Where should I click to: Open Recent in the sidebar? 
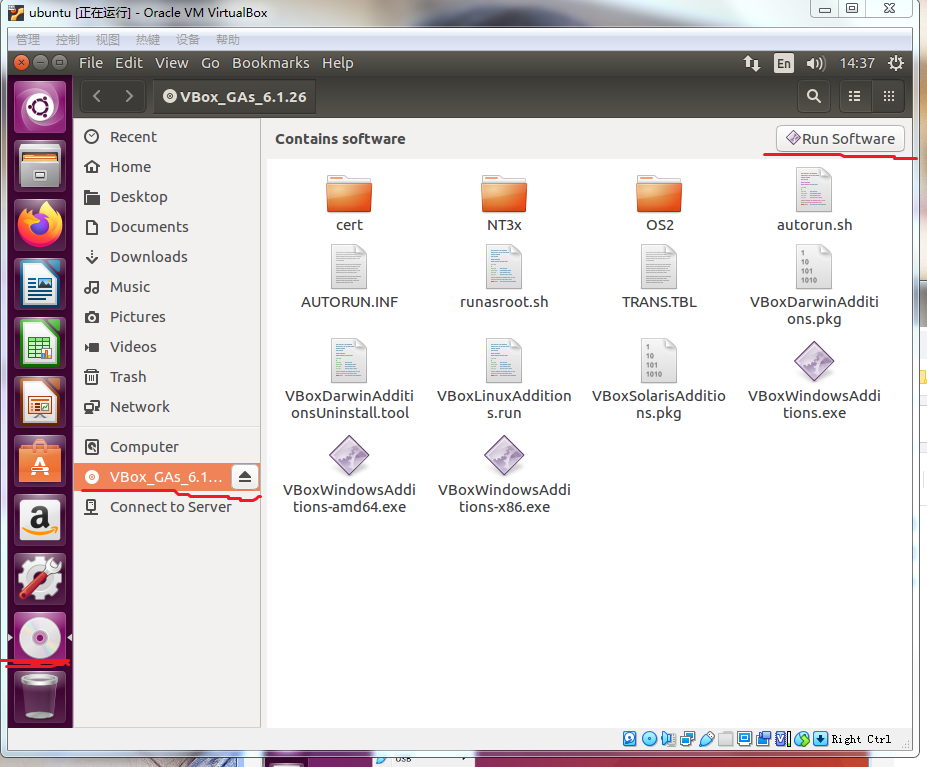click(x=167, y=137)
